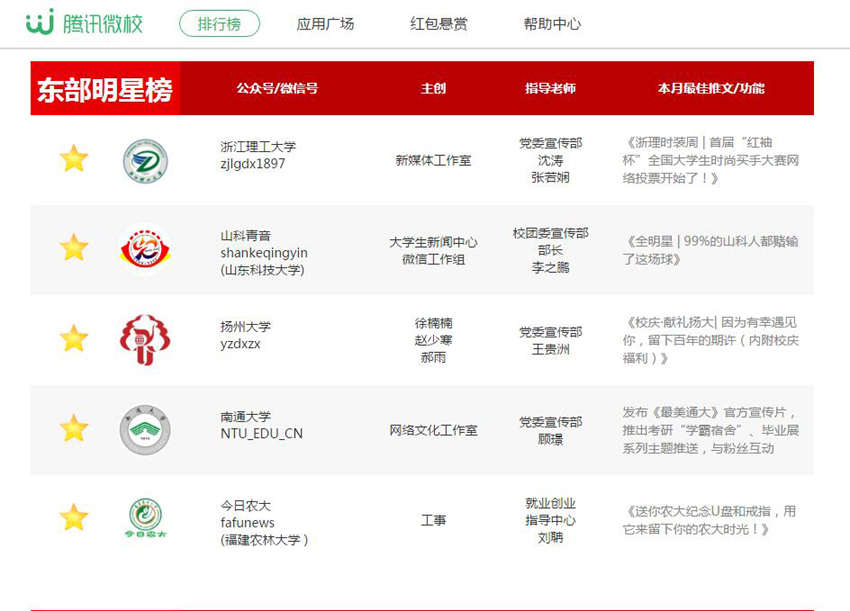Screen dimensions: 850x611
Task: Select the 浙江理工大学 account name
Action: [x=258, y=146]
